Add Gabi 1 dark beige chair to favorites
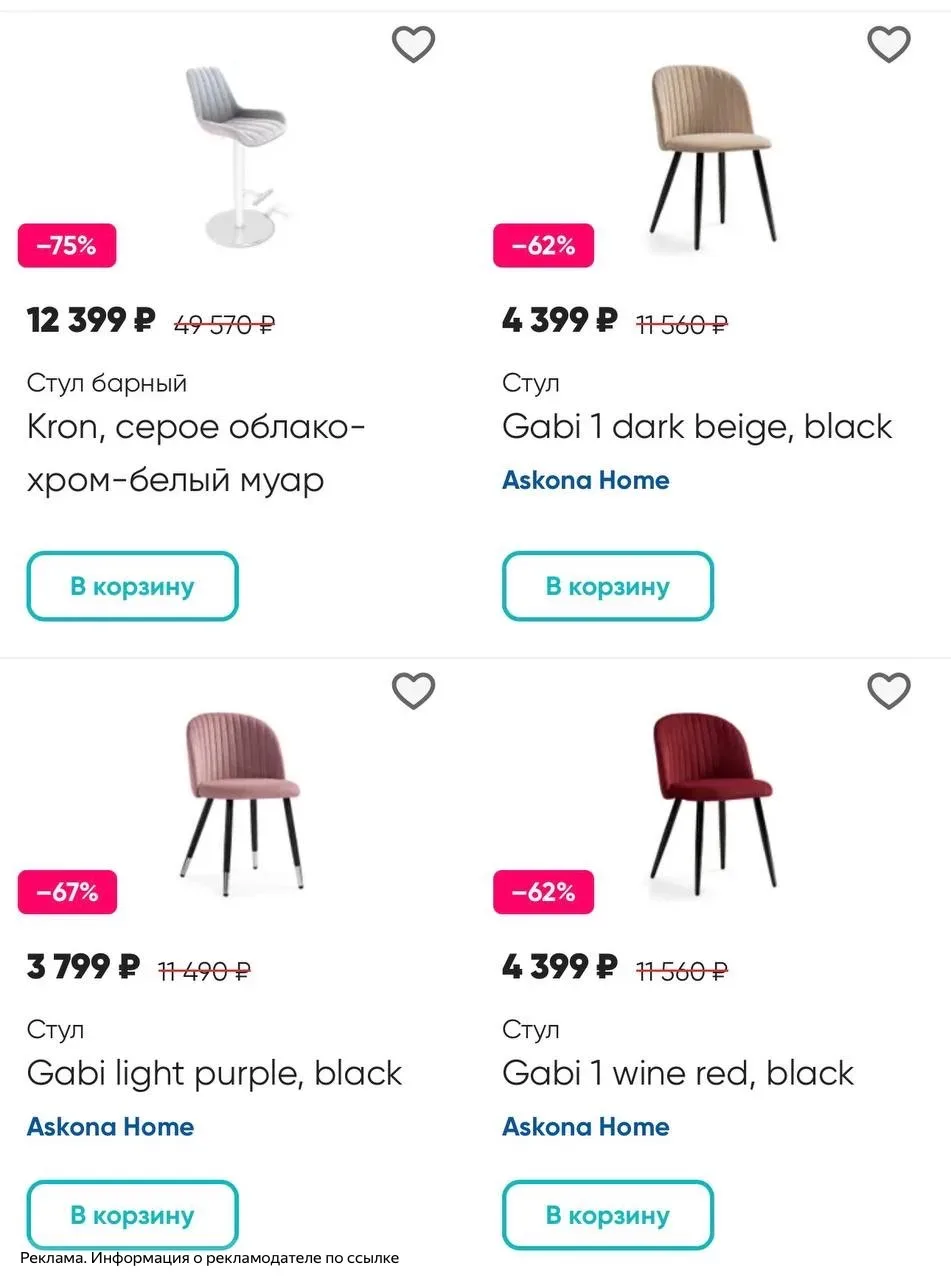The image size is (951, 1280). (x=888, y=44)
